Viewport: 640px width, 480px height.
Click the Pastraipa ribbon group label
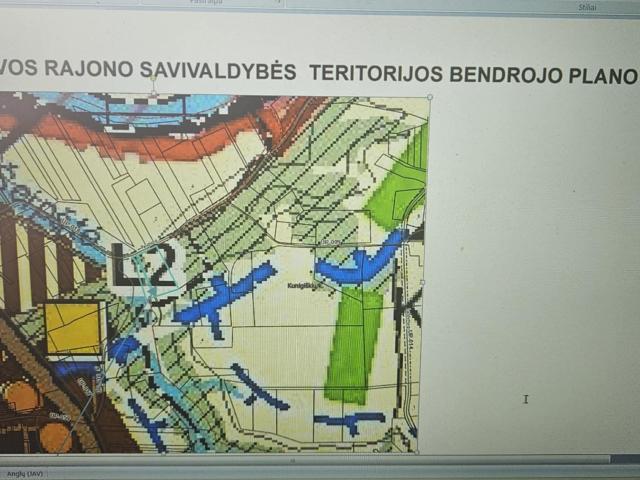(206, 3)
